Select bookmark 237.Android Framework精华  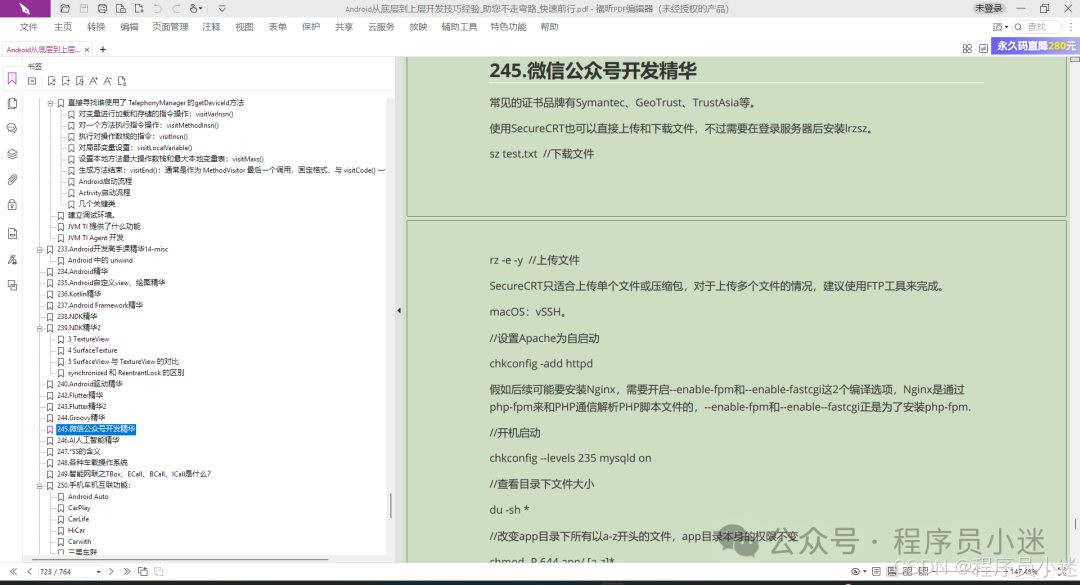100,305
